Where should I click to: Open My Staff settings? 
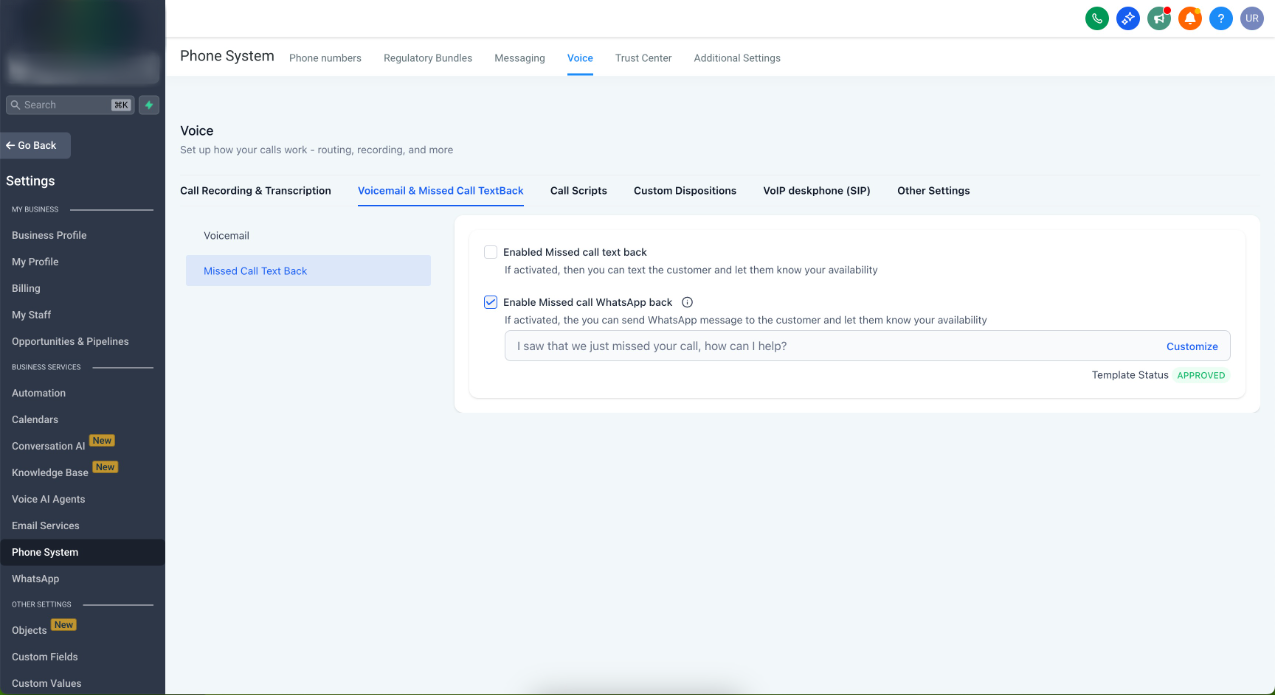click(31, 315)
